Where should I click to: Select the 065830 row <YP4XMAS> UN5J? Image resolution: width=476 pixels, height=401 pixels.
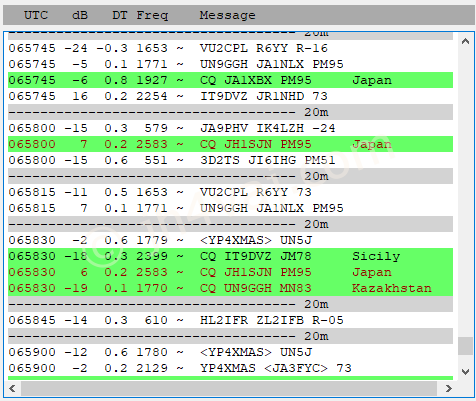click(230, 240)
